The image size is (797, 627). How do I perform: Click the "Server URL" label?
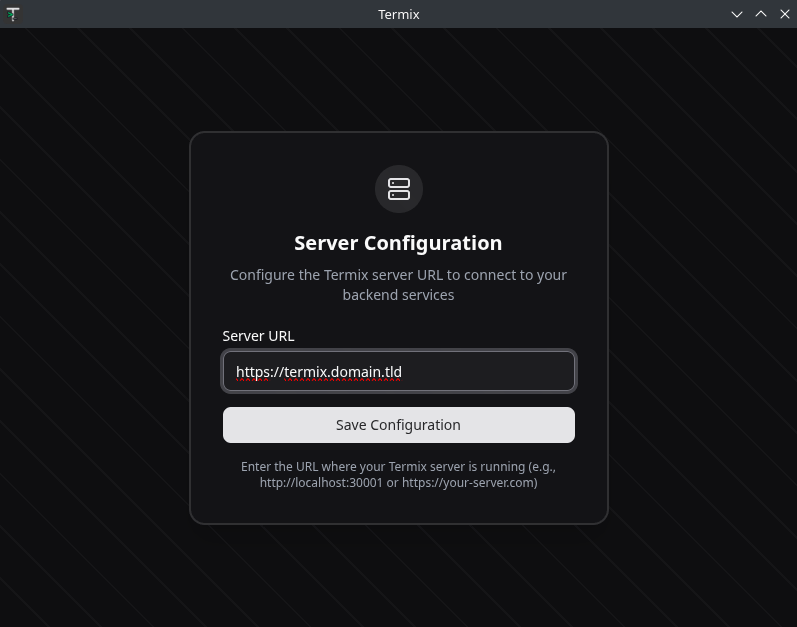[258, 336]
